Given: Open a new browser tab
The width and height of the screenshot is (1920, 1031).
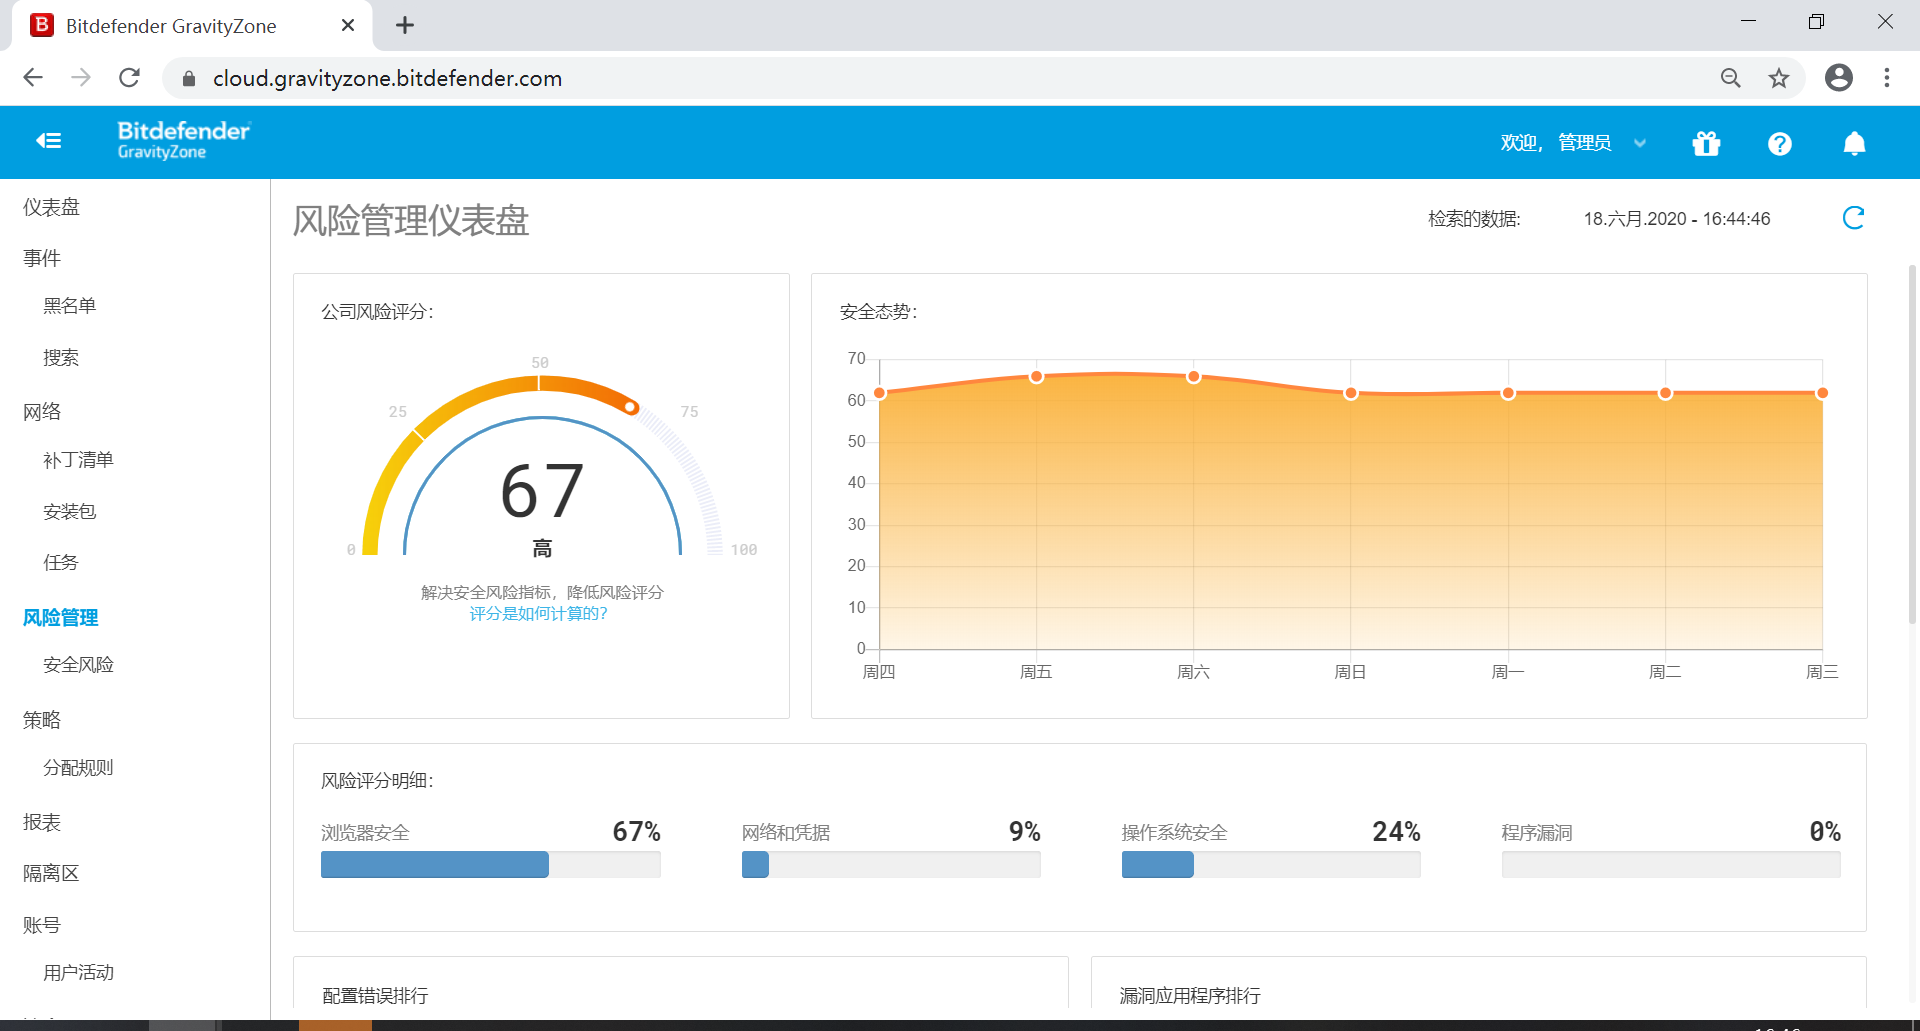Looking at the screenshot, I should coord(405,26).
